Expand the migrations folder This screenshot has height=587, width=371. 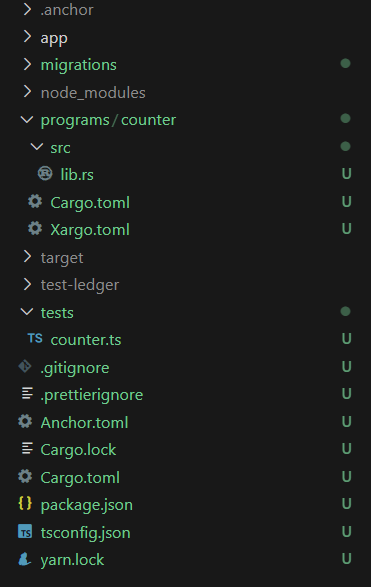tap(27, 64)
